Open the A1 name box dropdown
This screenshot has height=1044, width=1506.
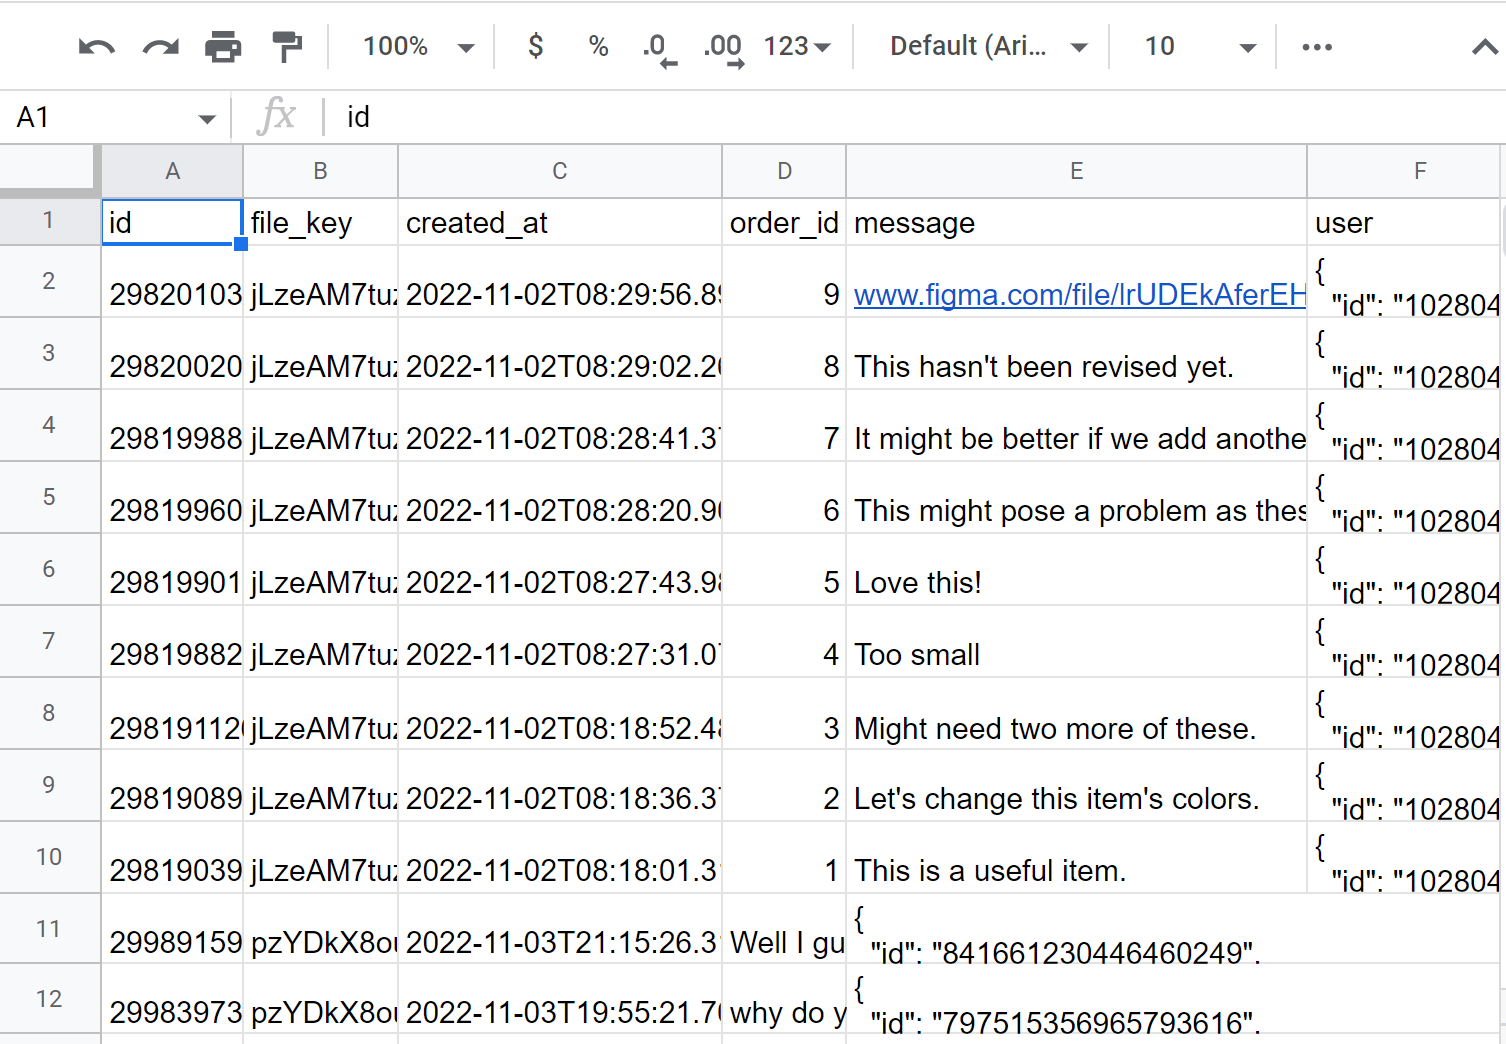207,119
